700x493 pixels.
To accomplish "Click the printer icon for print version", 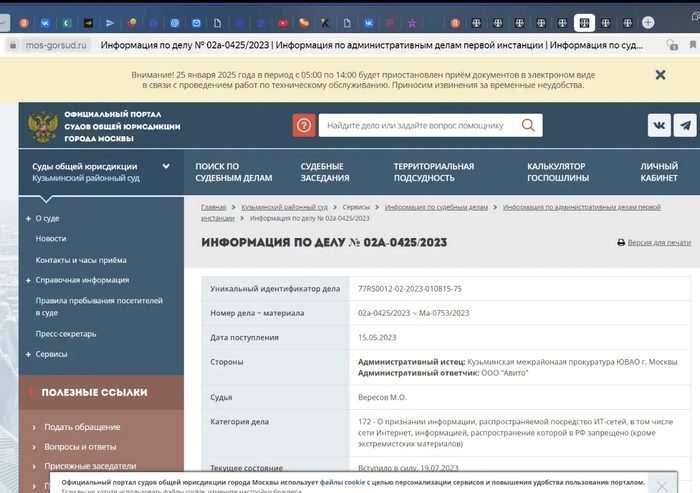I will tap(621, 243).
